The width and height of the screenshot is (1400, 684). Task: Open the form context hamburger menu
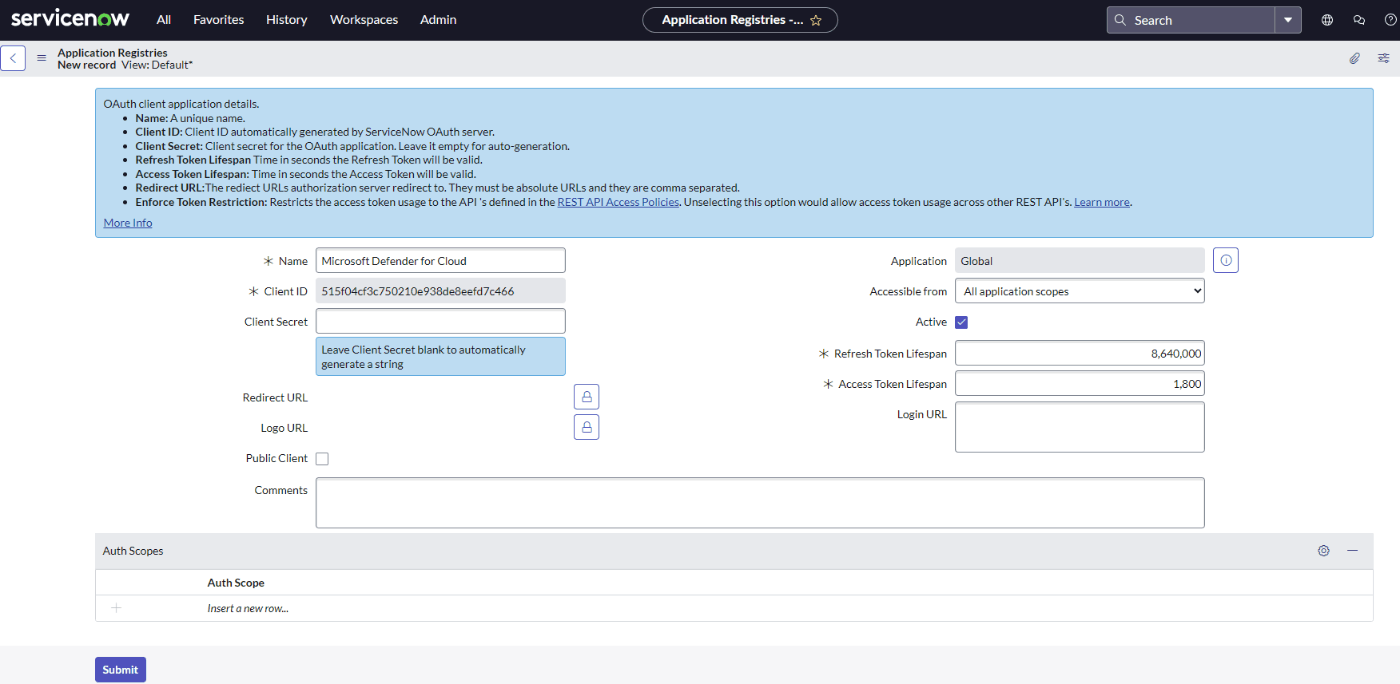click(42, 58)
